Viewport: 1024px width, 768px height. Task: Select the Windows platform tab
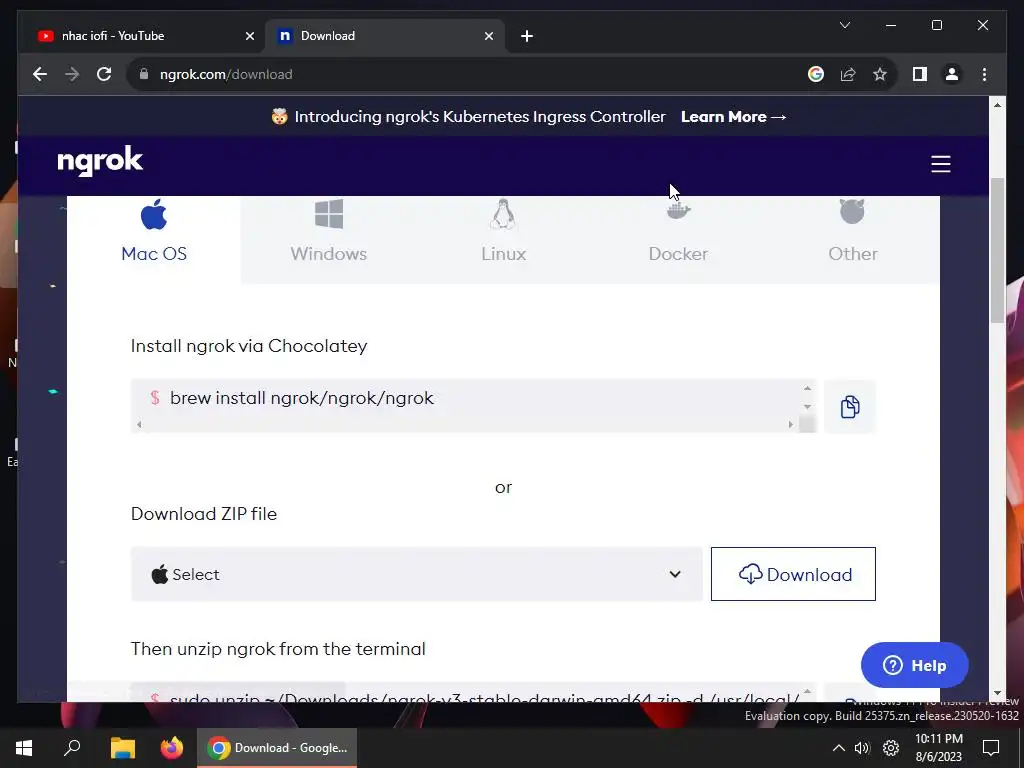[328, 240]
